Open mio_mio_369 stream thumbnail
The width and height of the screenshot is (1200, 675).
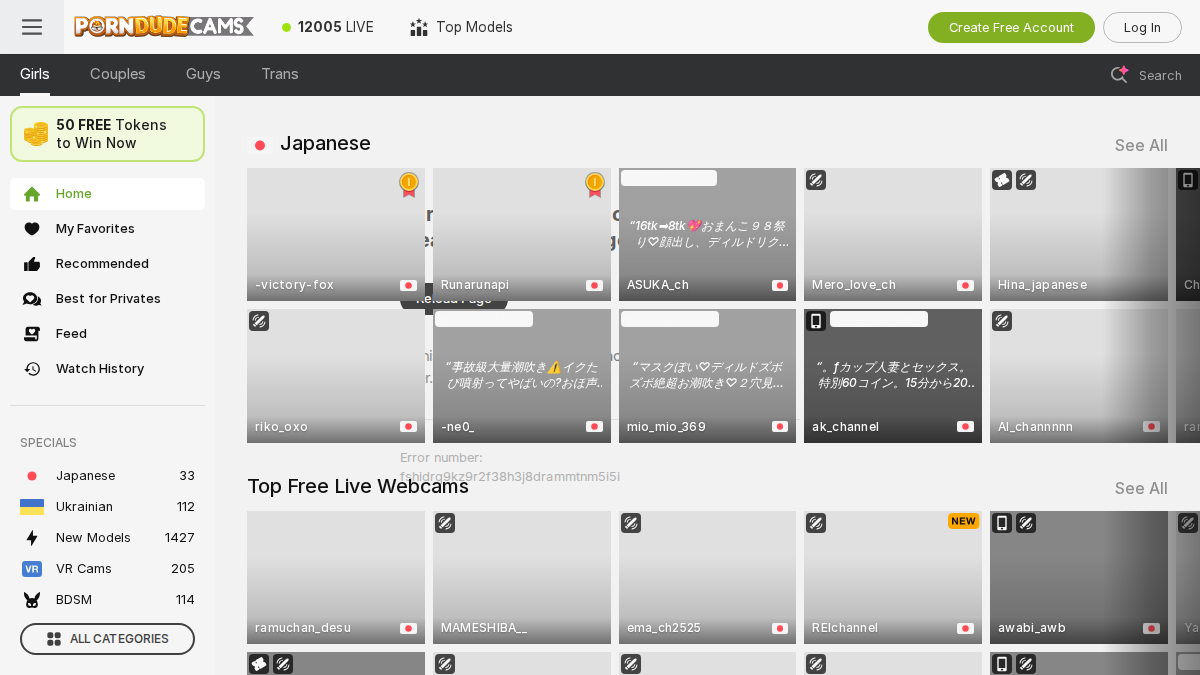pos(707,376)
